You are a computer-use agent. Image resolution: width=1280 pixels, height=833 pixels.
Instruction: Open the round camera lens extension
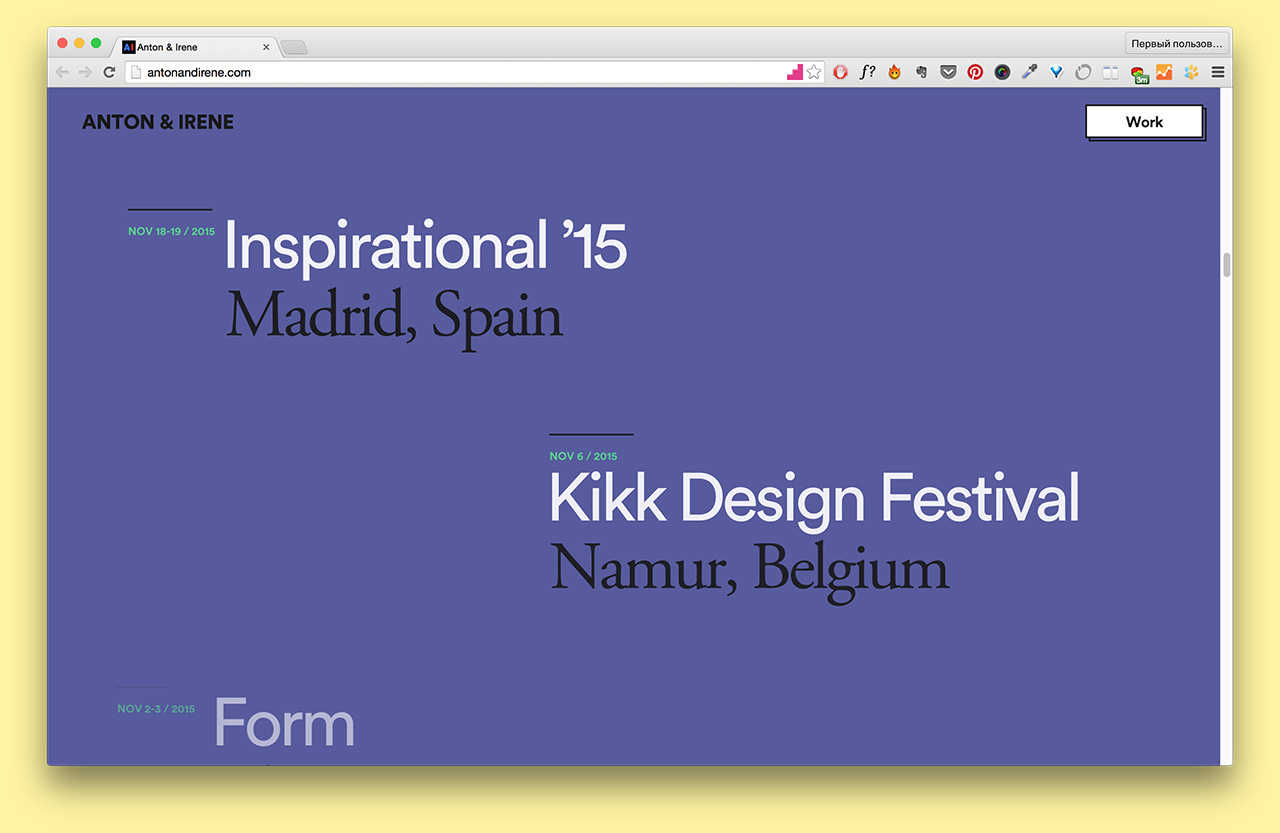(1002, 72)
